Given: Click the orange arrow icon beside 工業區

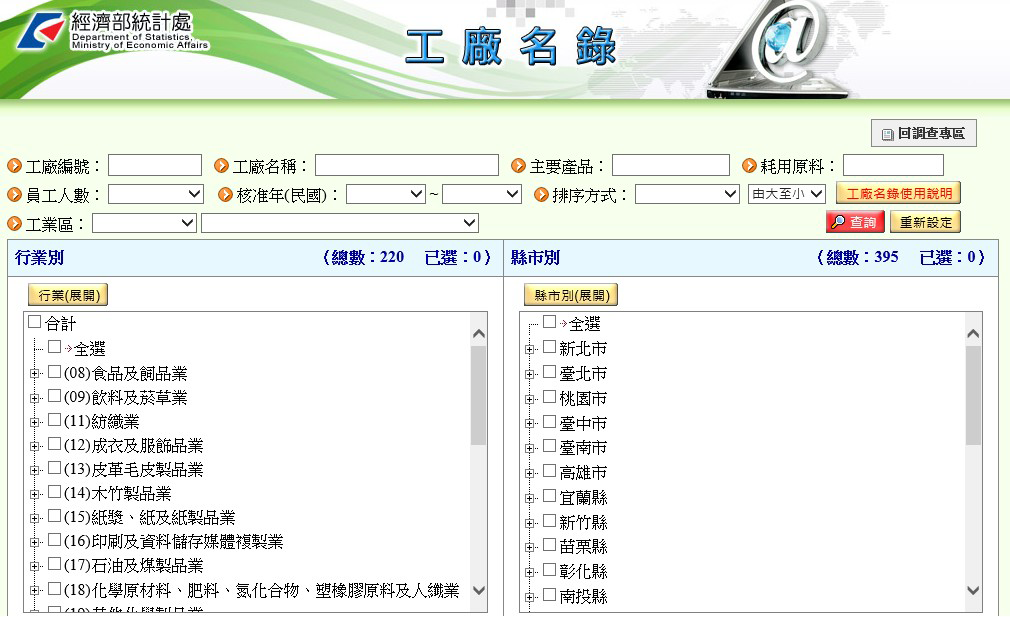Looking at the screenshot, I should tap(15, 223).
